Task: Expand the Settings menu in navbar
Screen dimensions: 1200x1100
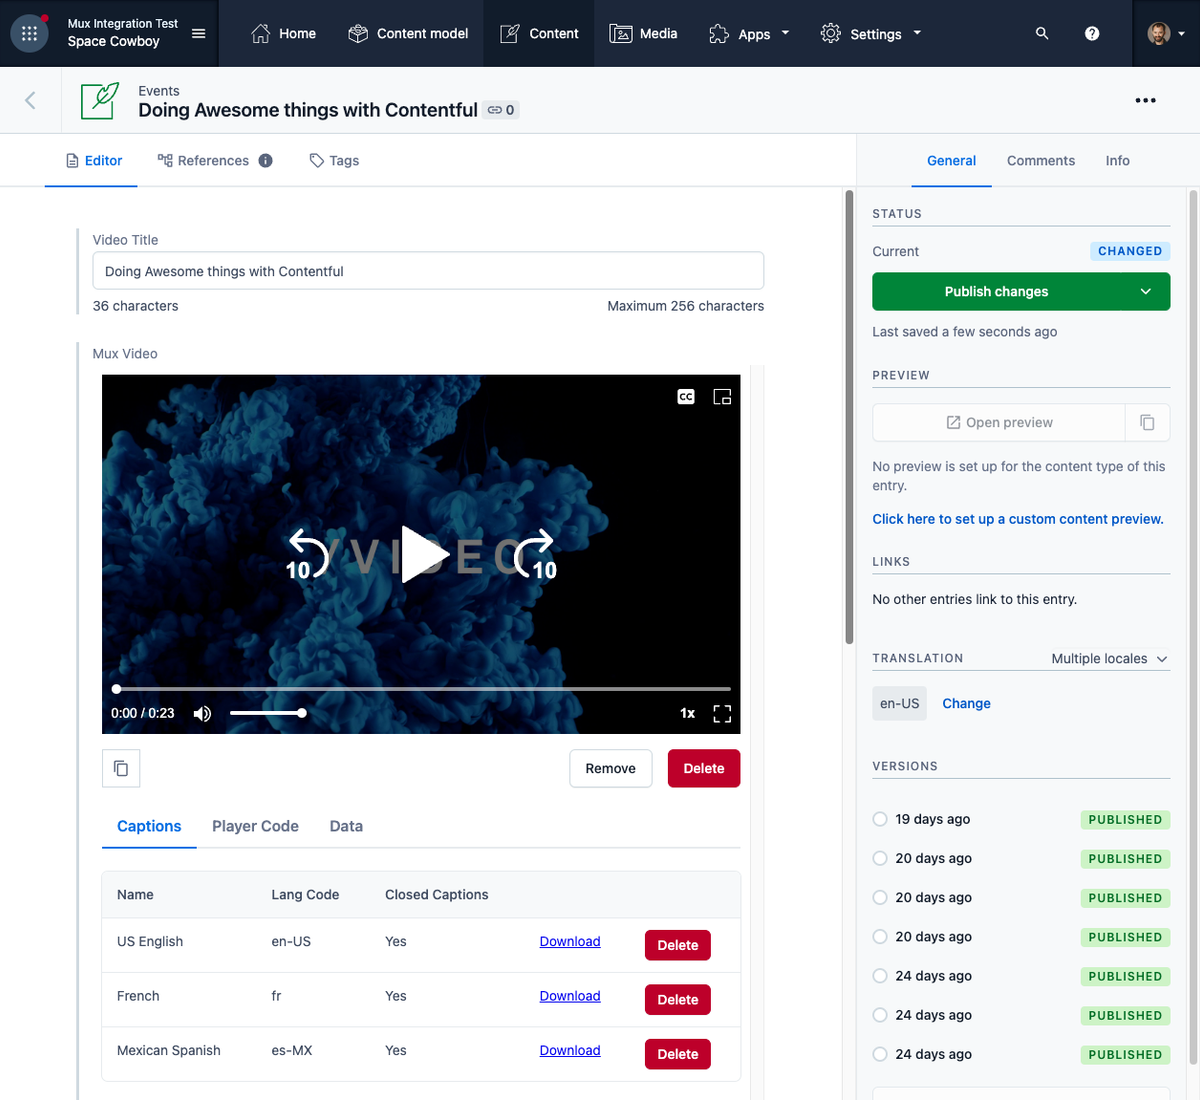Action: [x=871, y=33]
